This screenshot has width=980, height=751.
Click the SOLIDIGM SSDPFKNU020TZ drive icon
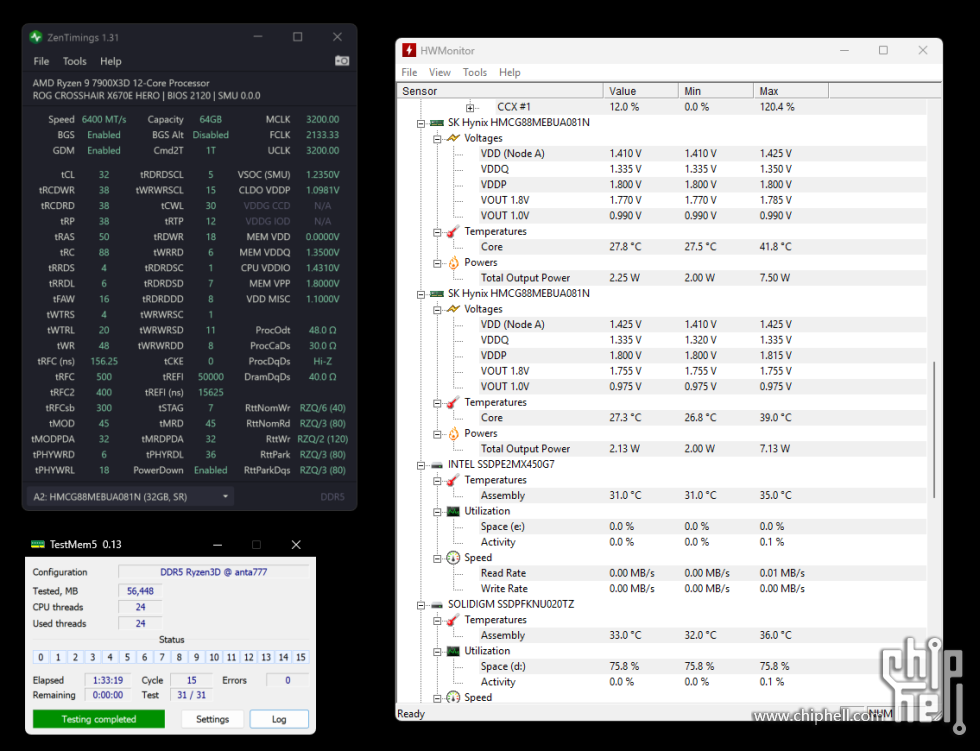pyautogui.click(x=437, y=605)
